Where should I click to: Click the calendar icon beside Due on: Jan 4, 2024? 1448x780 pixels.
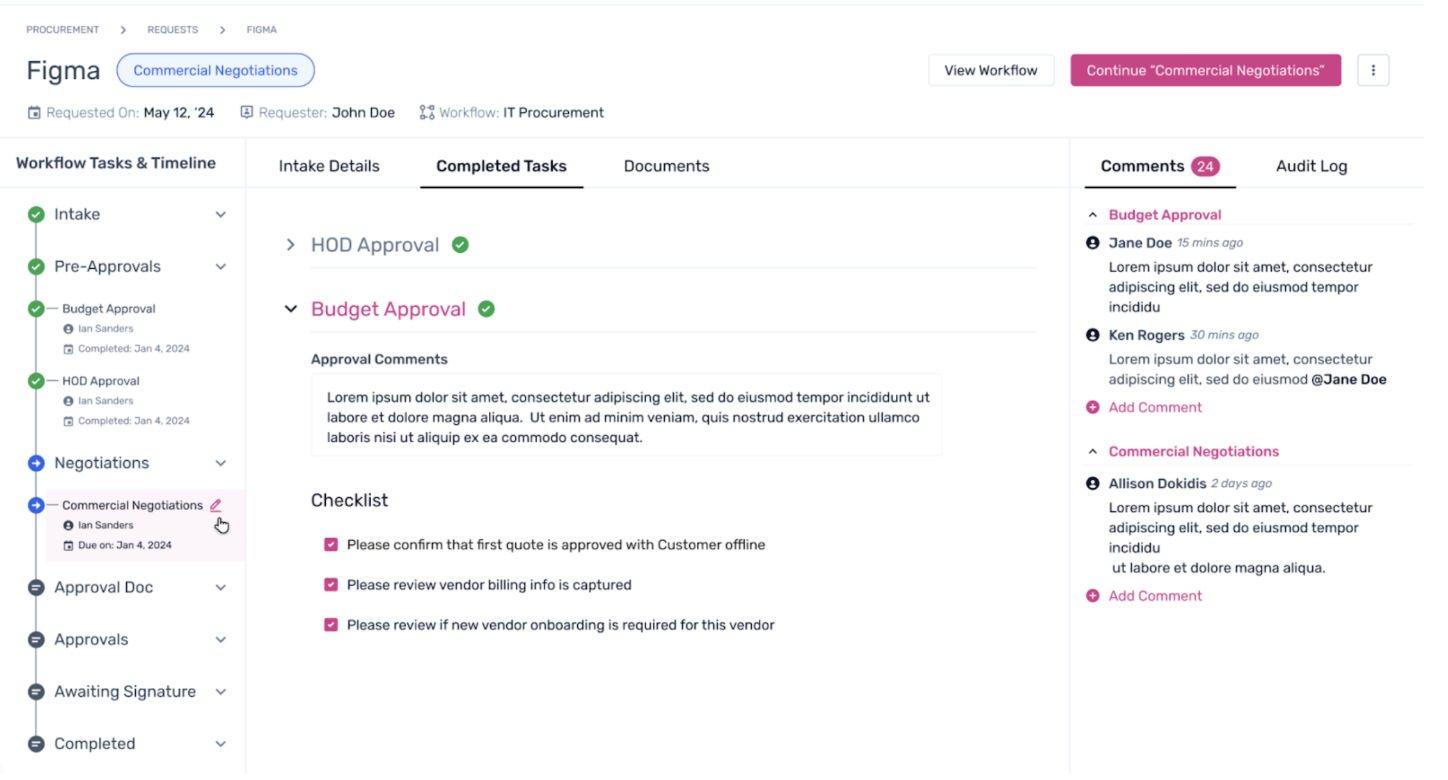tap(68, 546)
